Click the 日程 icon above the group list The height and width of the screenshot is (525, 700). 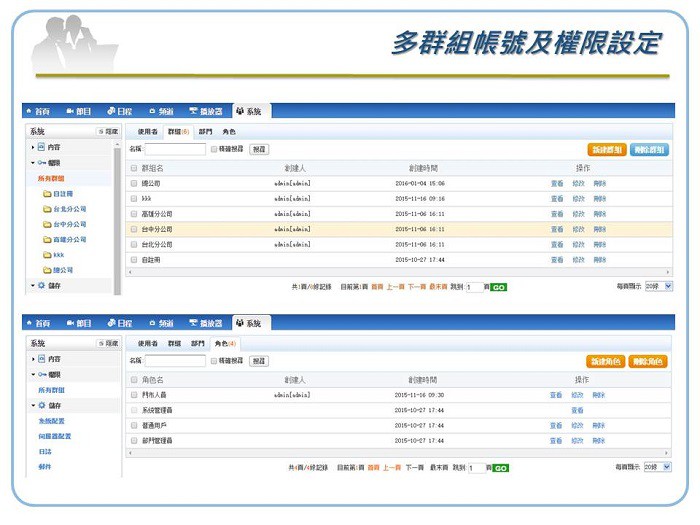coord(111,111)
